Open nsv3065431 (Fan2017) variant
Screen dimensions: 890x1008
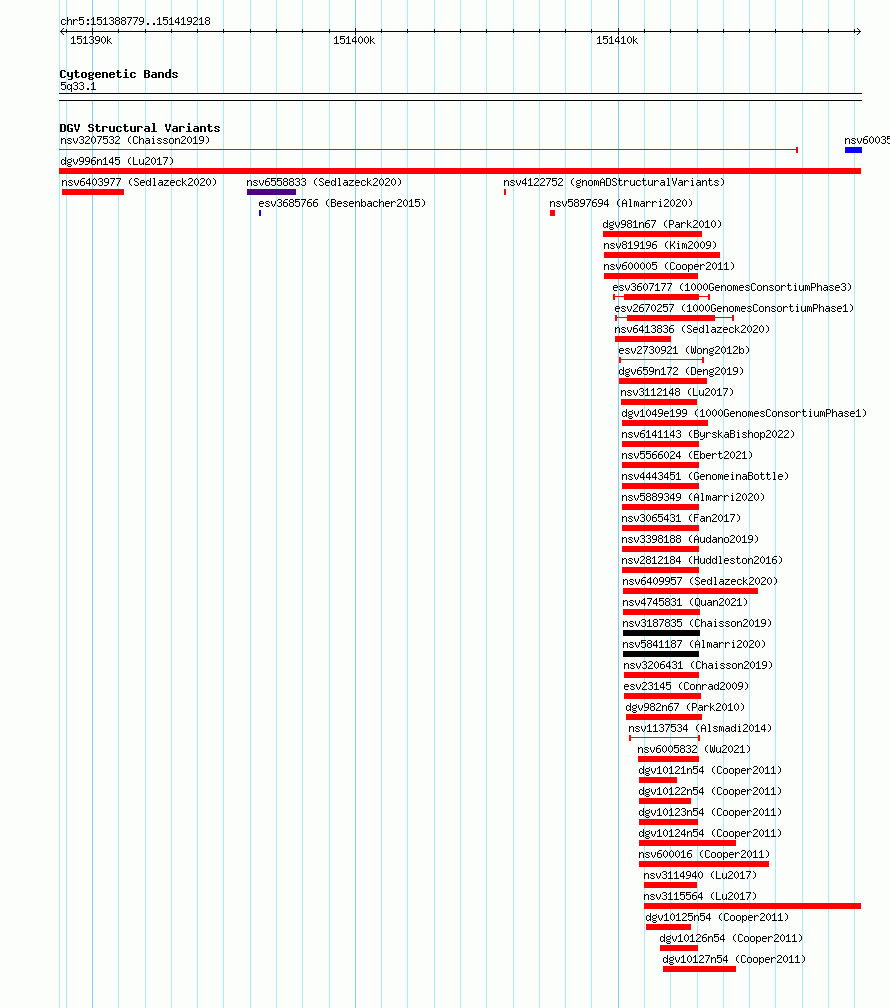pyautogui.click(x=681, y=518)
